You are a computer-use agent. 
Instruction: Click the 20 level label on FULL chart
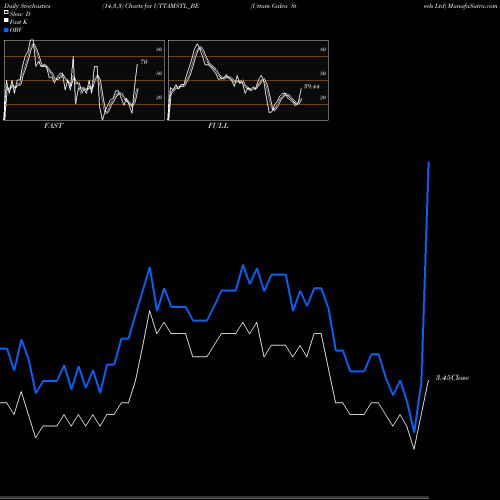click(323, 97)
